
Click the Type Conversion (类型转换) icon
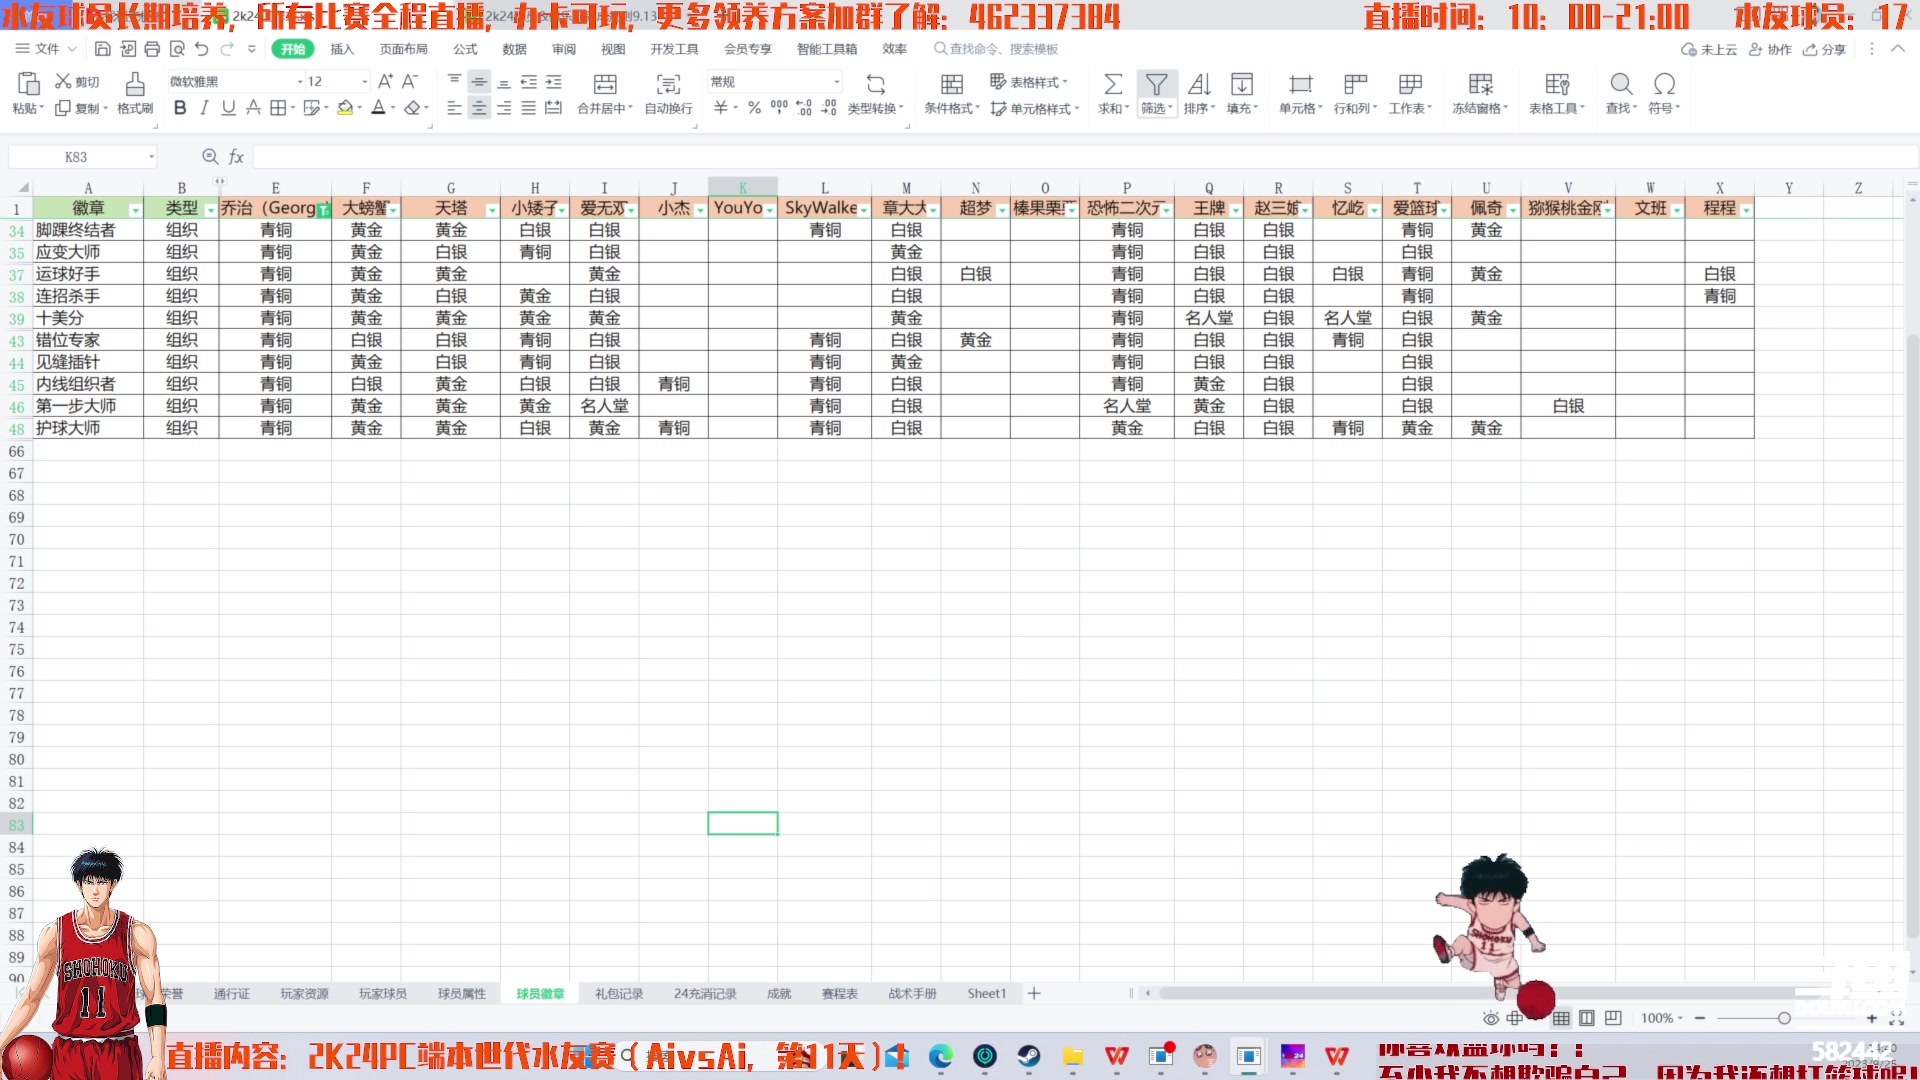click(876, 84)
